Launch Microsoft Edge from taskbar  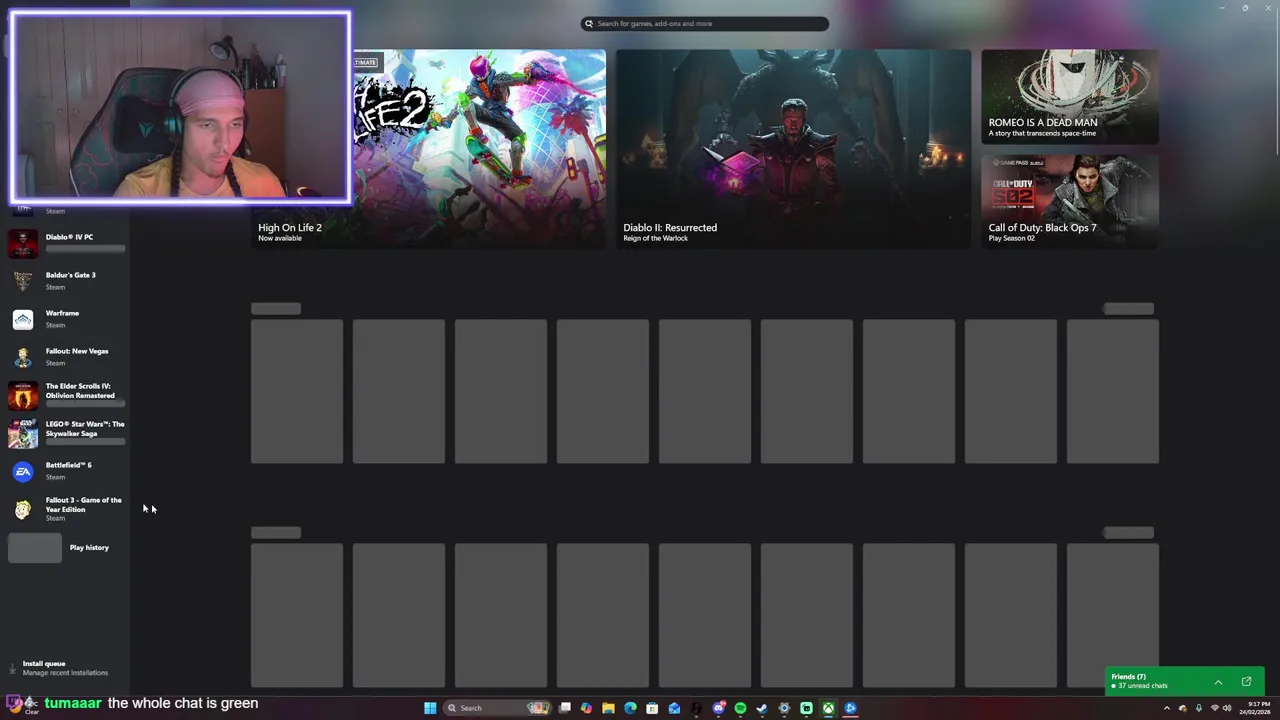pos(630,708)
